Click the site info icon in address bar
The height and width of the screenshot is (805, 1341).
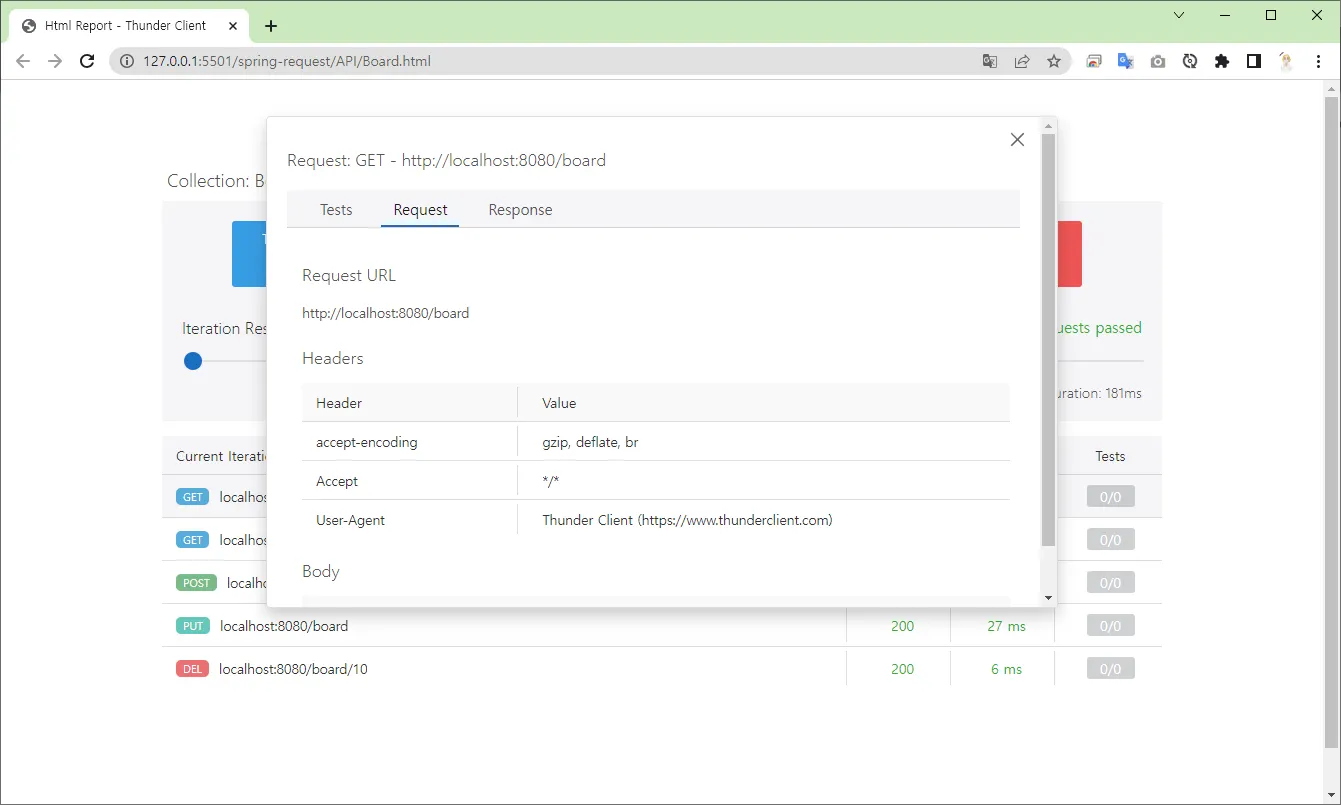[x=127, y=61]
